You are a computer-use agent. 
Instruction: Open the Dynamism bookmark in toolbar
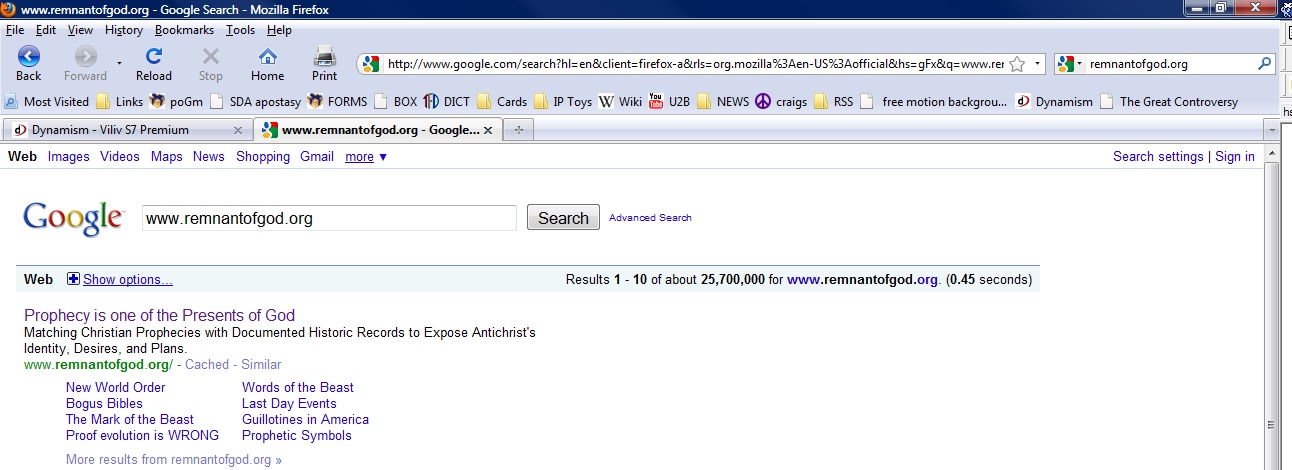coord(1054,101)
